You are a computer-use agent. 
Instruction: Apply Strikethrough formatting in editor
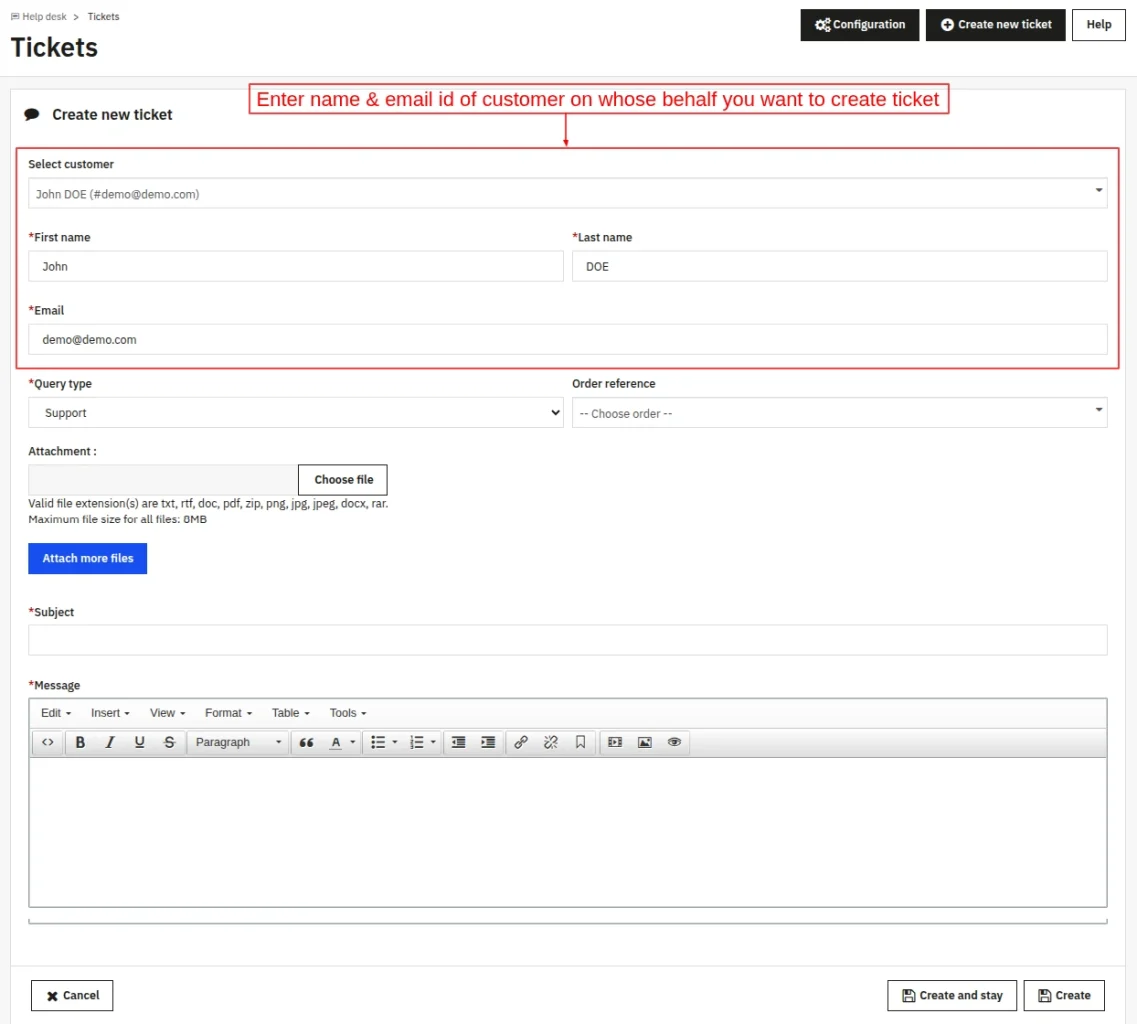(169, 742)
